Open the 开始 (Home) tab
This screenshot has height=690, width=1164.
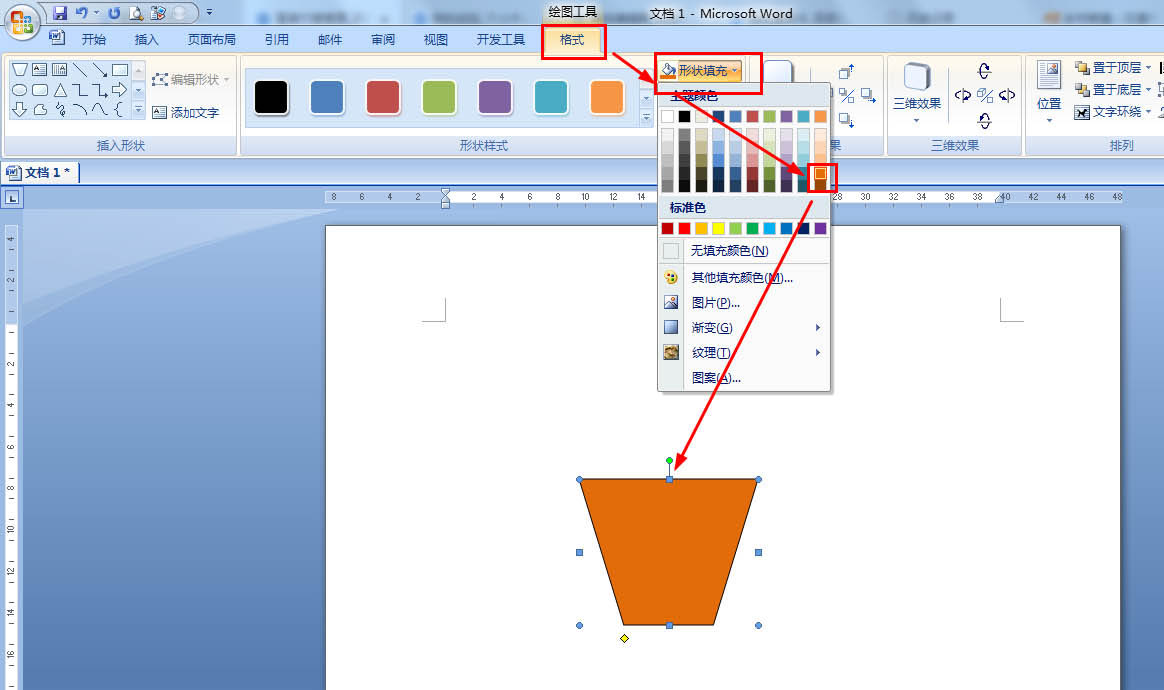tap(94, 39)
